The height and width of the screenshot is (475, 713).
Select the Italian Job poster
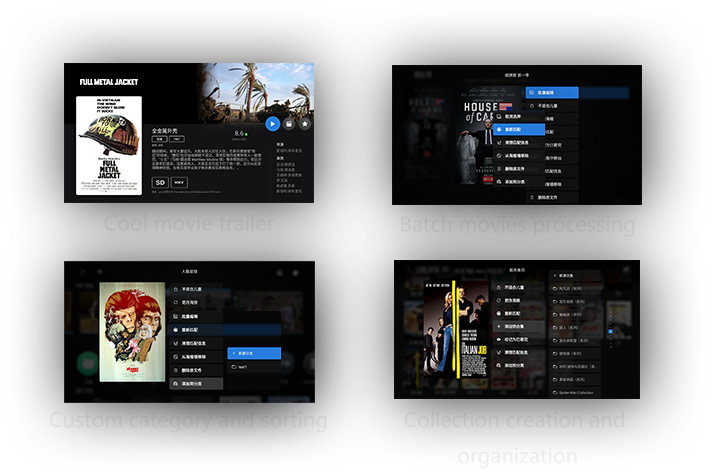[457, 330]
